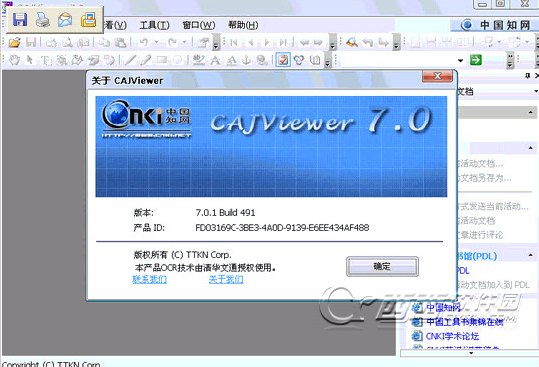The image size is (539, 367).
Task: Click the green Go arrow button
Action: [x=476, y=60]
